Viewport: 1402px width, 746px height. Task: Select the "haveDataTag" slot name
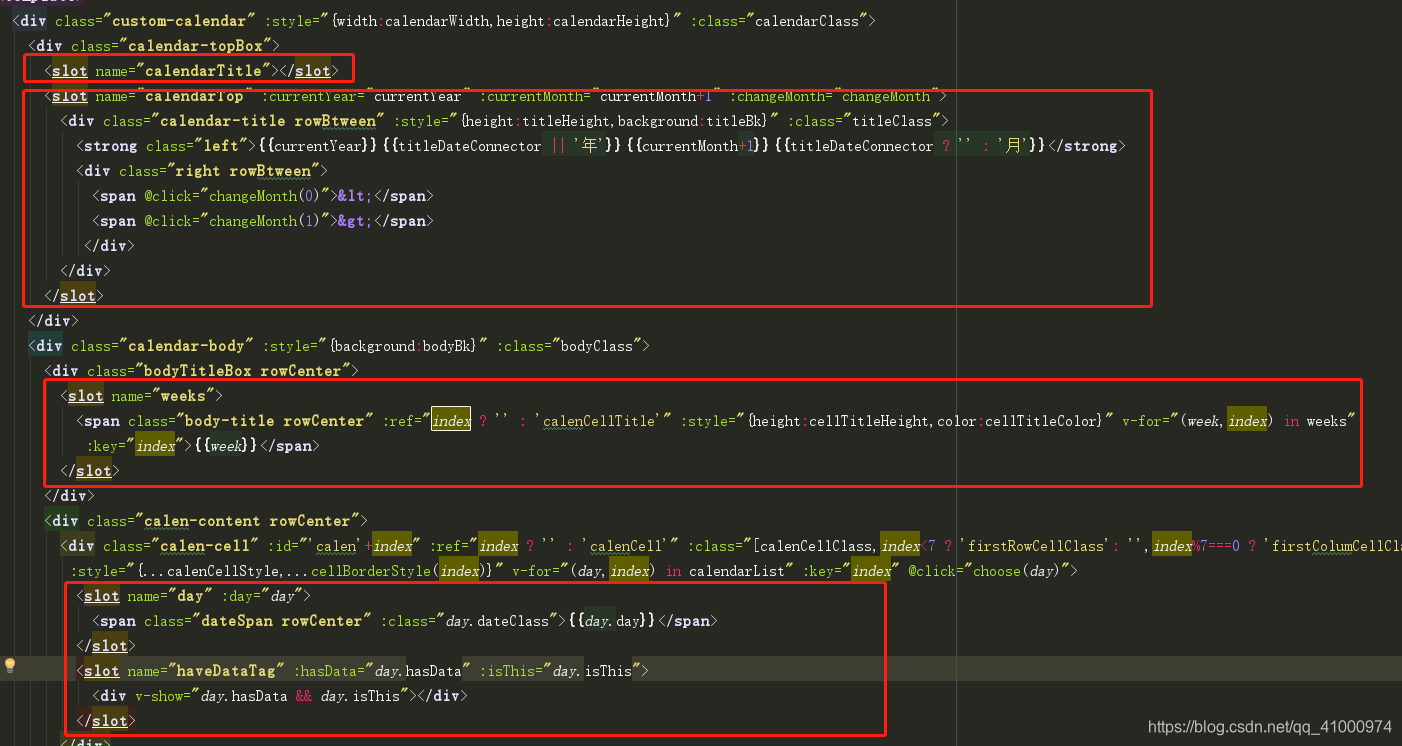[225, 671]
